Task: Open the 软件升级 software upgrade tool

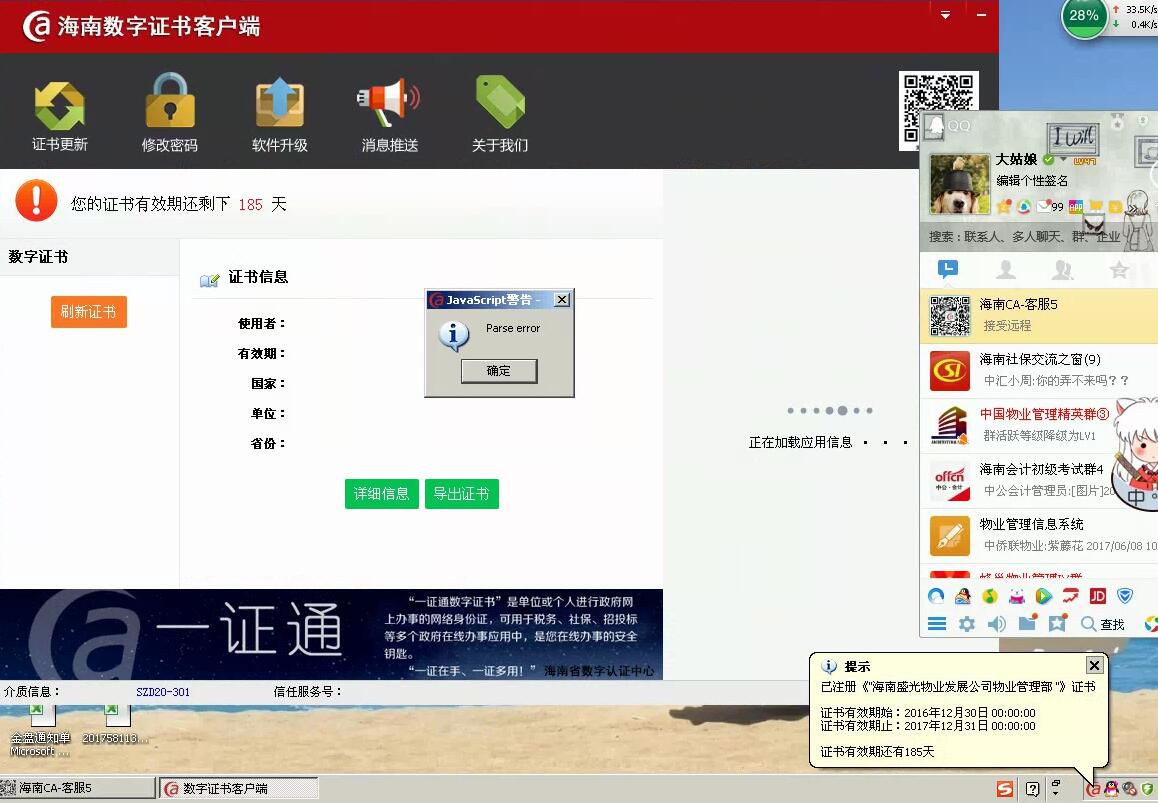Action: [280, 115]
